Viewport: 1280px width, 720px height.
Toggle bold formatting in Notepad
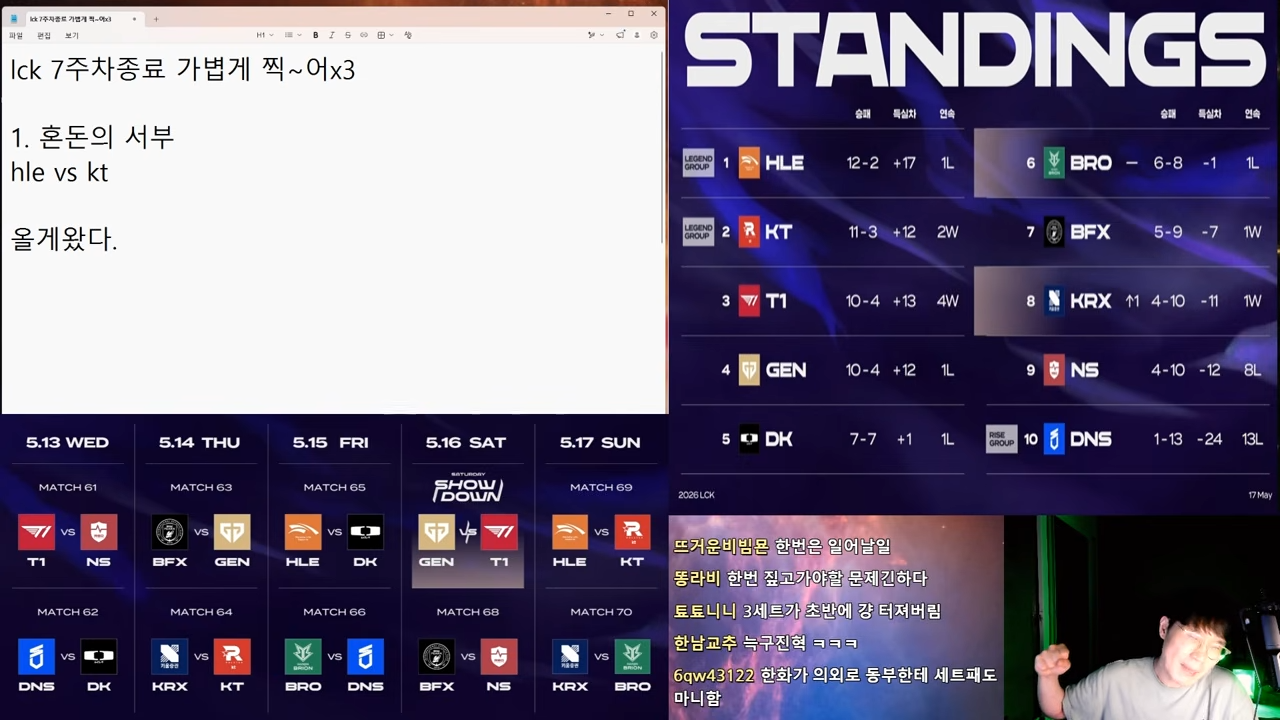coord(315,35)
